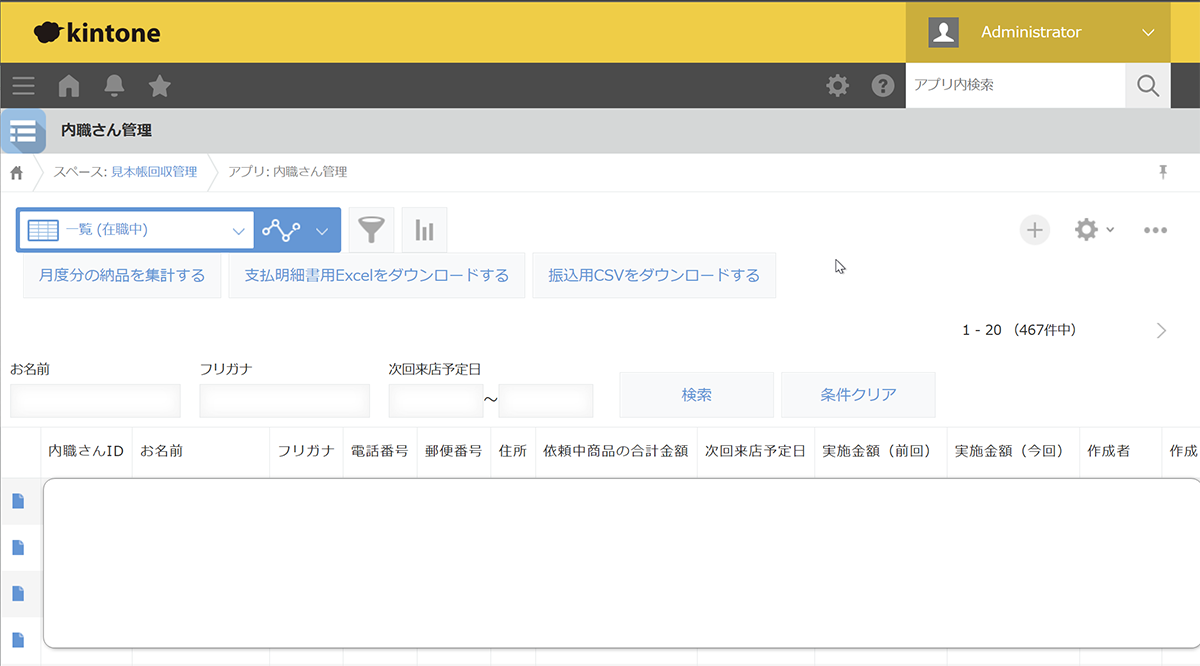Image resolution: width=1200 pixels, height=666 pixels.
Task: Click 振込用CSVをダウンロードする button
Action: click(x=654, y=275)
